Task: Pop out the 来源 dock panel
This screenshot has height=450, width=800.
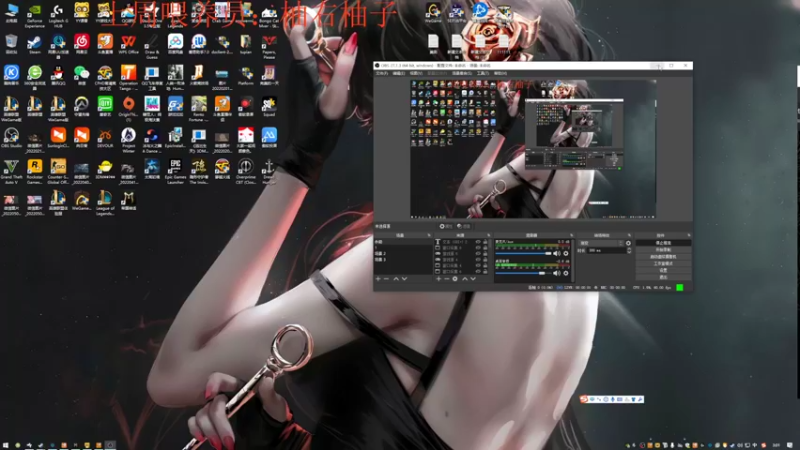Action: tap(489, 235)
